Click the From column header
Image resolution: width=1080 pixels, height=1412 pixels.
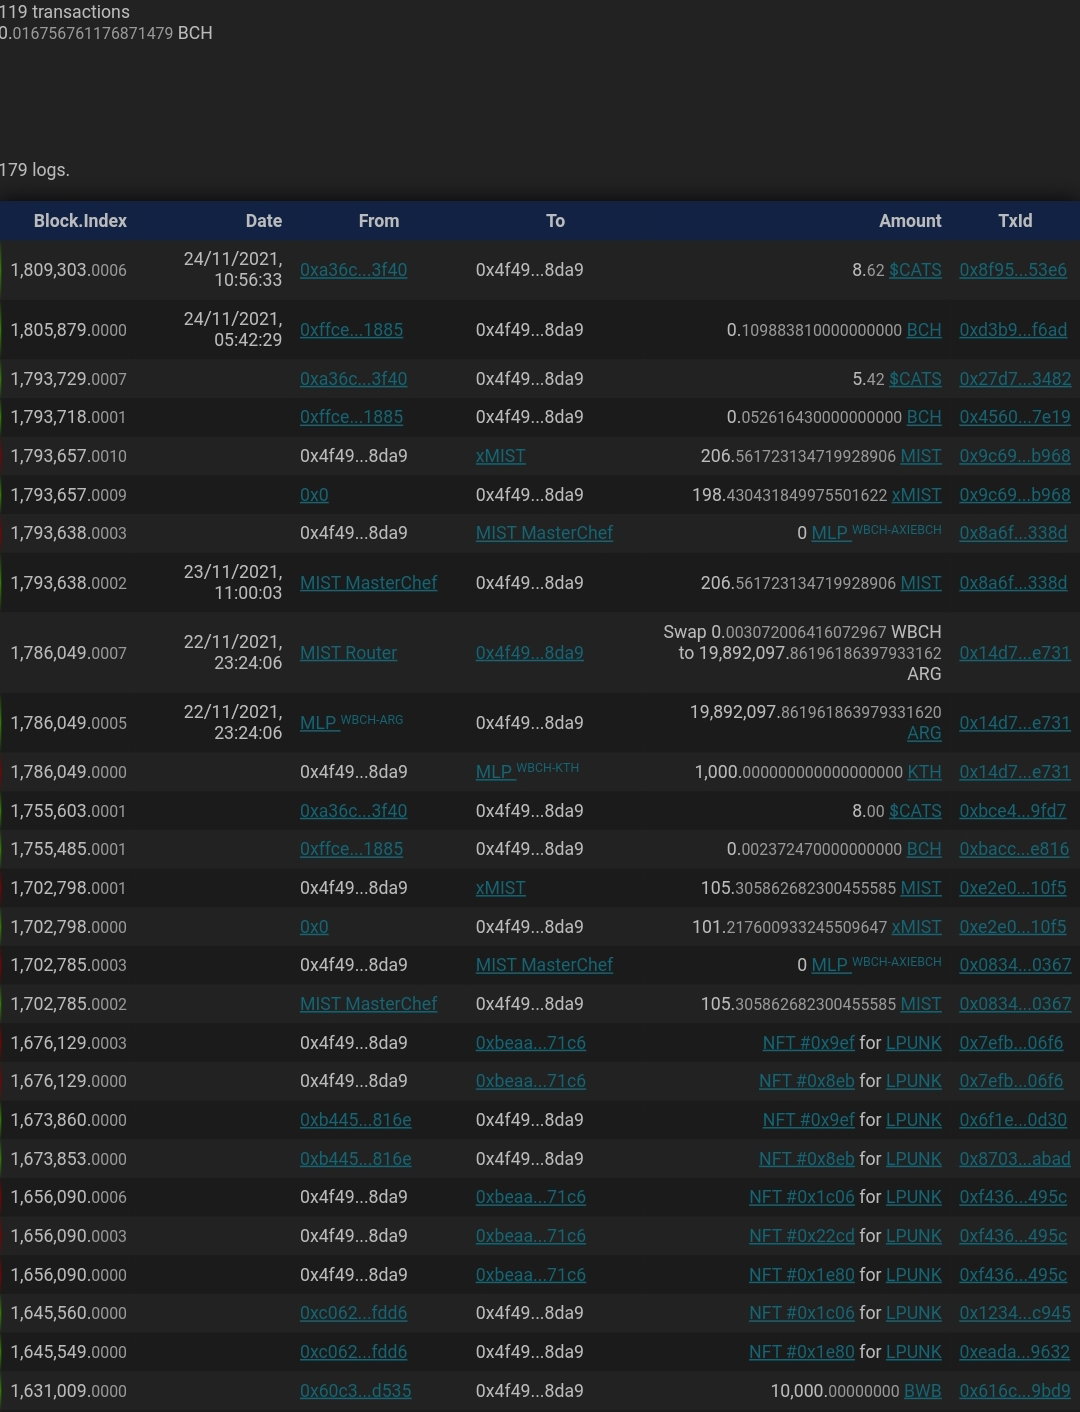coord(379,221)
